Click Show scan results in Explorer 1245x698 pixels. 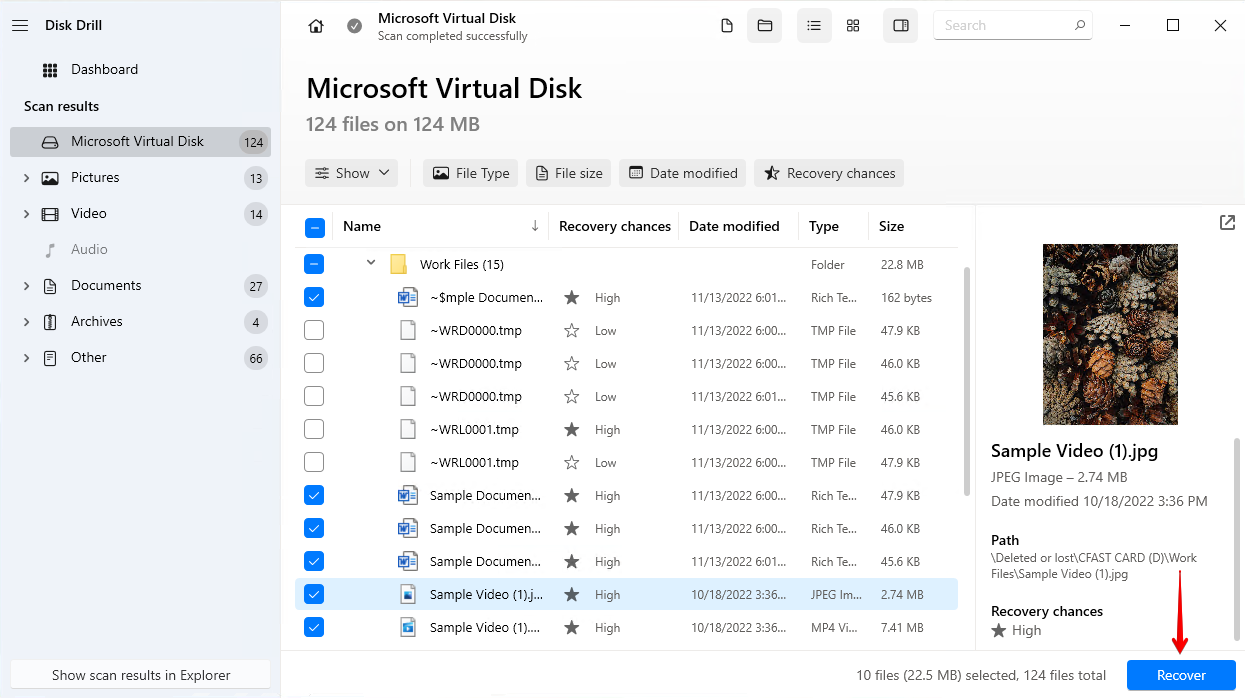click(139, 674)
